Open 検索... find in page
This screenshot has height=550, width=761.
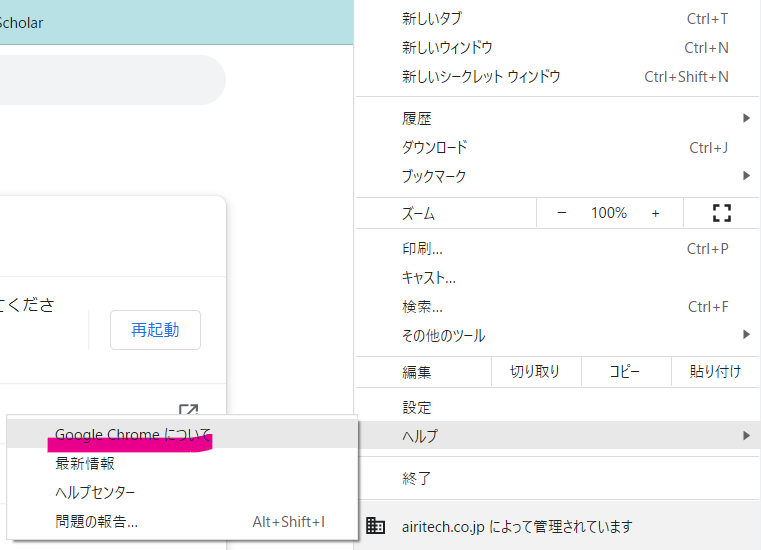tap(557, 307)
